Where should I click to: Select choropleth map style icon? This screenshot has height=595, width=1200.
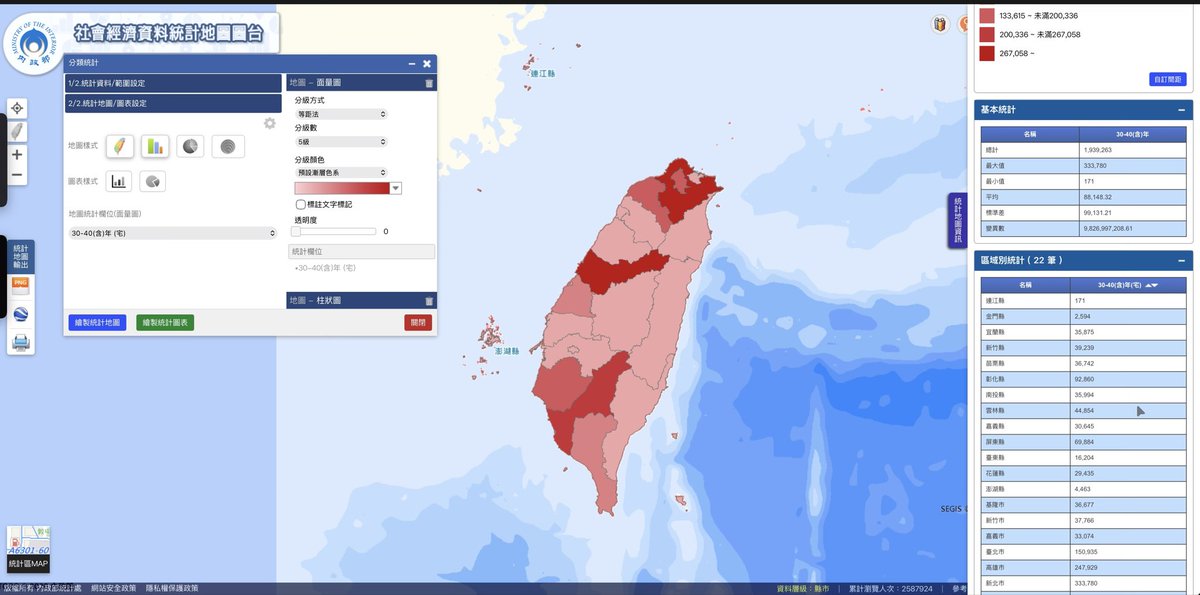point(119,147)
